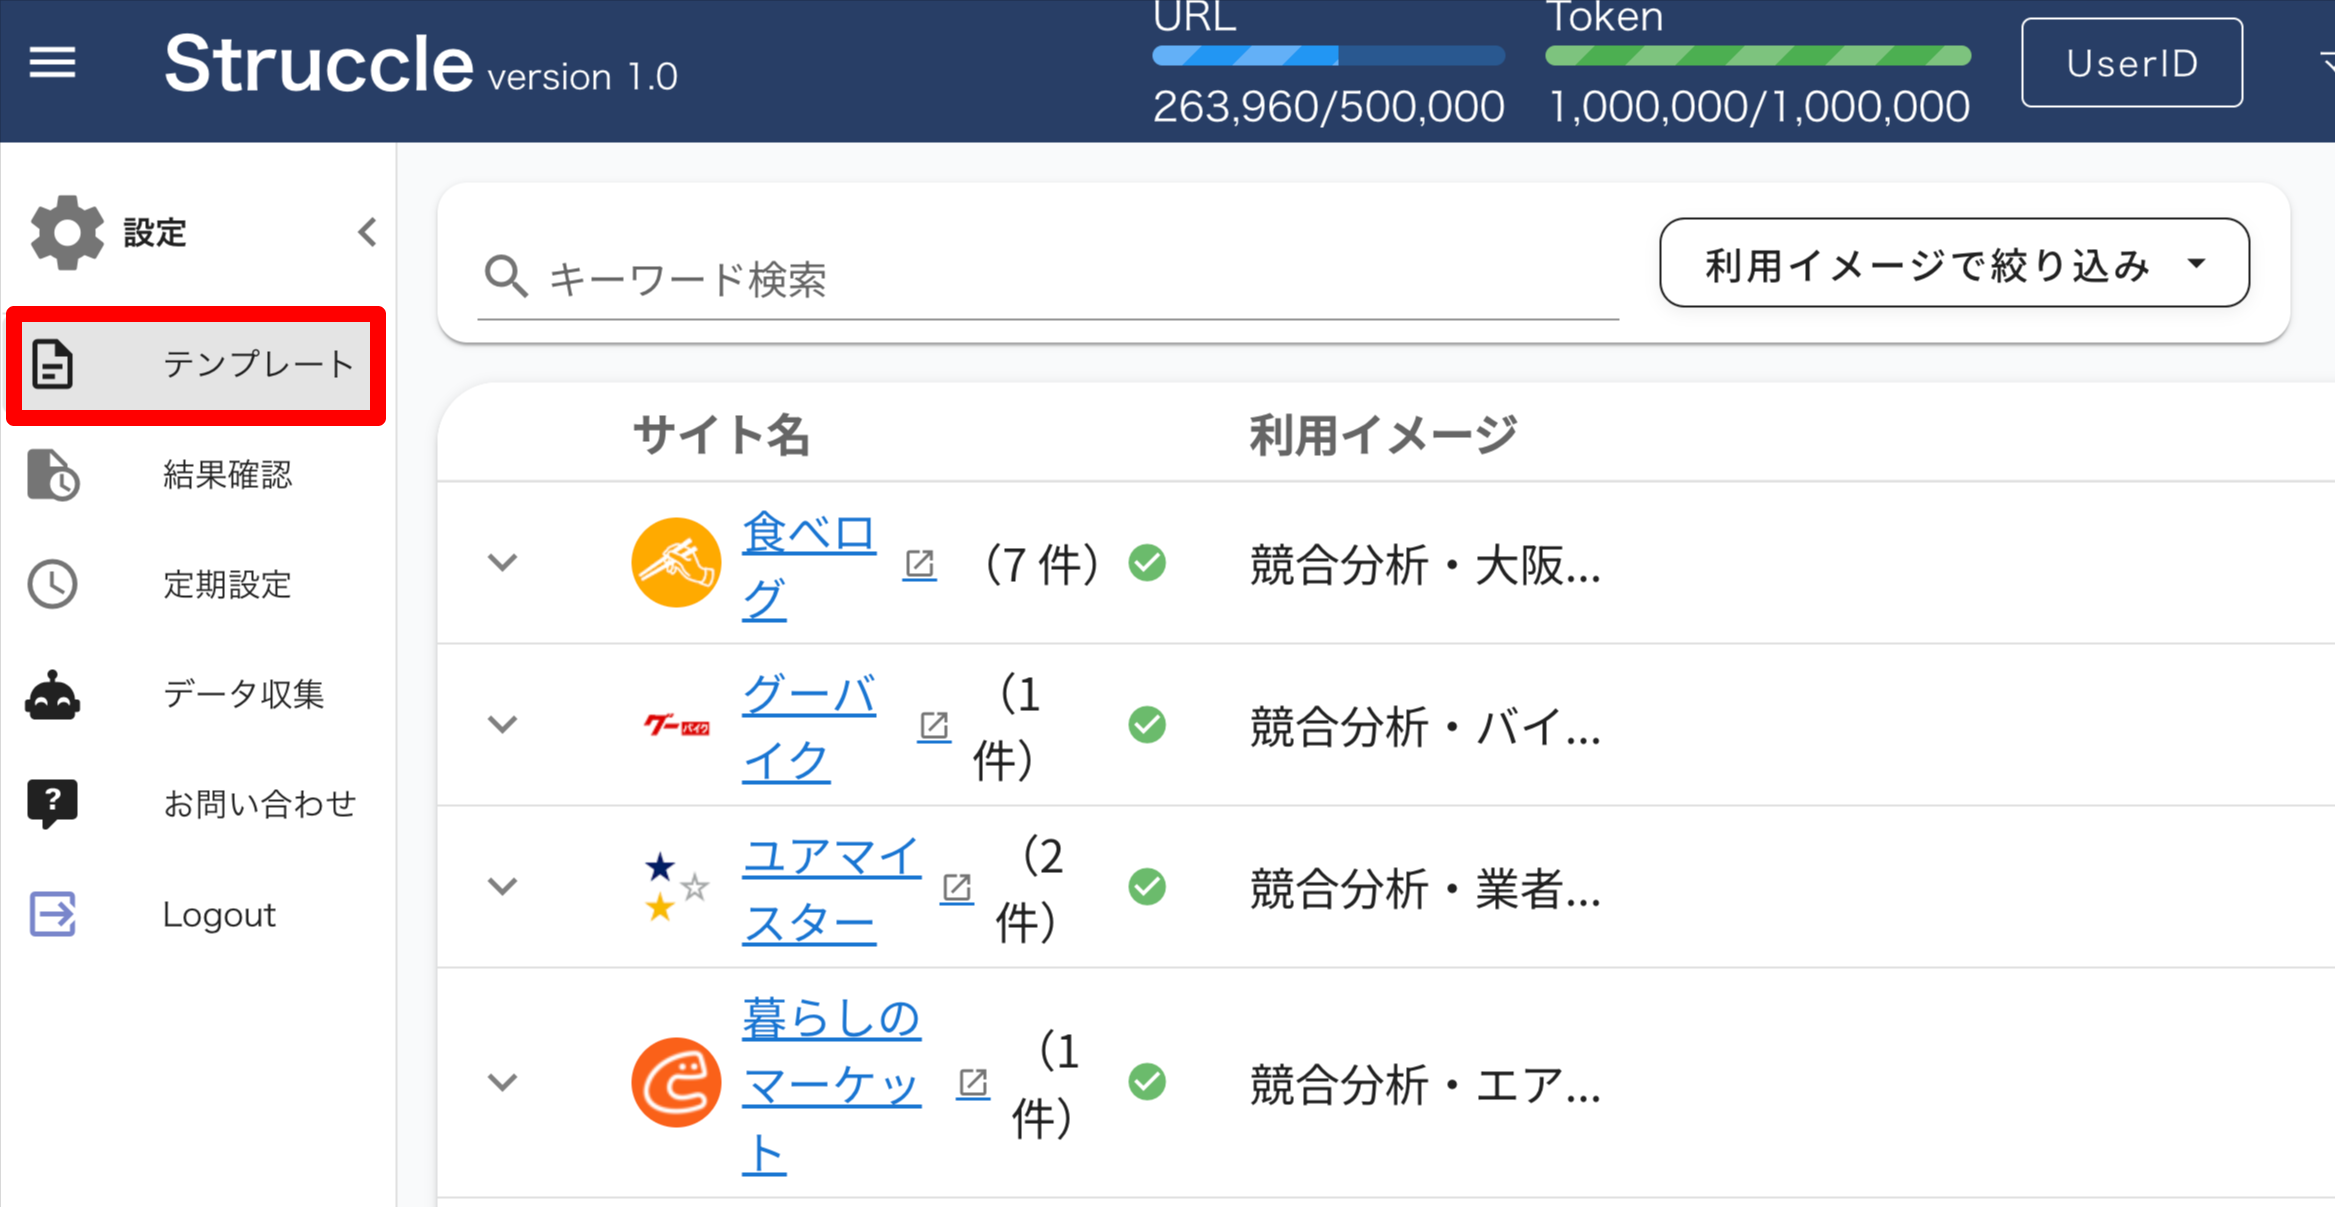The width and height of the screenshot is (2335, 1207).
Task: Click green check mark in 食べログ row
Action: pyautogui.click(x=1147, y=563)
